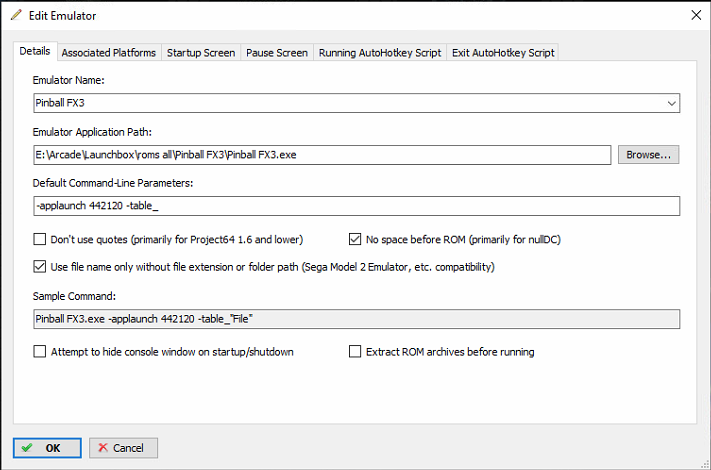711x470 pixels.
Task: Click the pencil icon in the title bar
Action: pos(16,15)
